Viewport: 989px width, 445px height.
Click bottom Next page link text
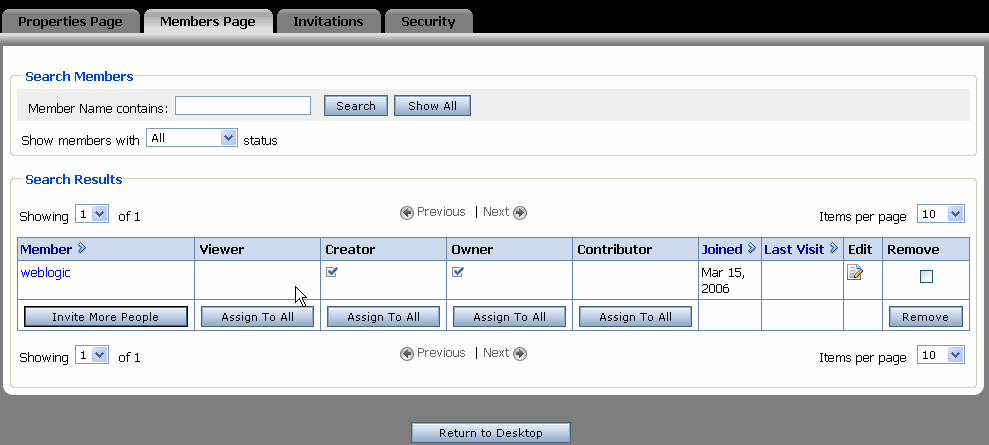click(496, 353)
